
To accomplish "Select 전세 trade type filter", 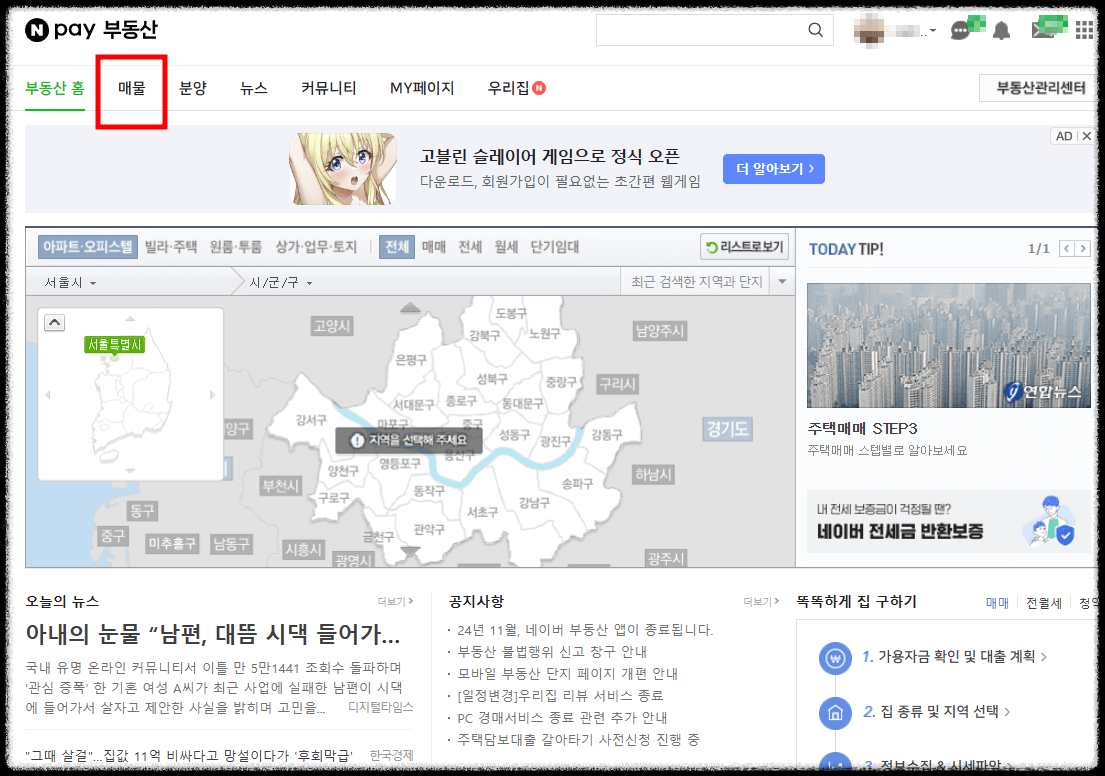I will point(470,247).
